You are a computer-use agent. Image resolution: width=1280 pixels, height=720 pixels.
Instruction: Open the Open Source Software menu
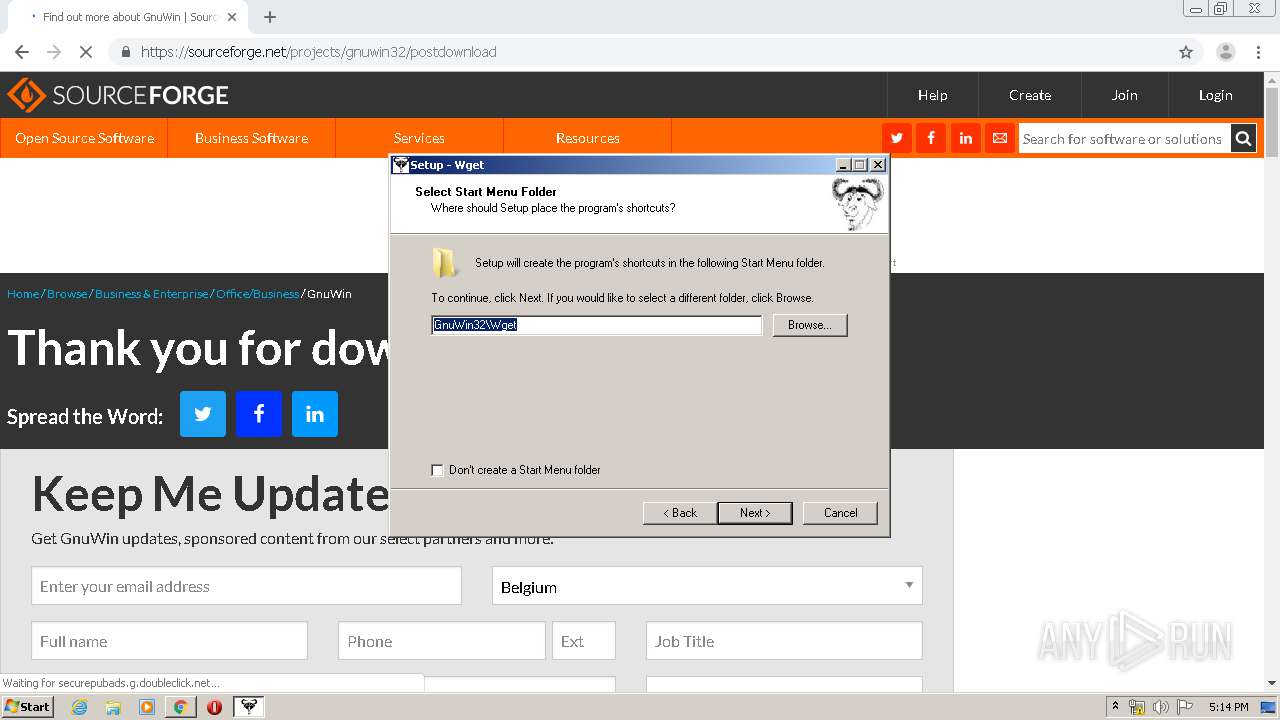click(x=84, y=138)
